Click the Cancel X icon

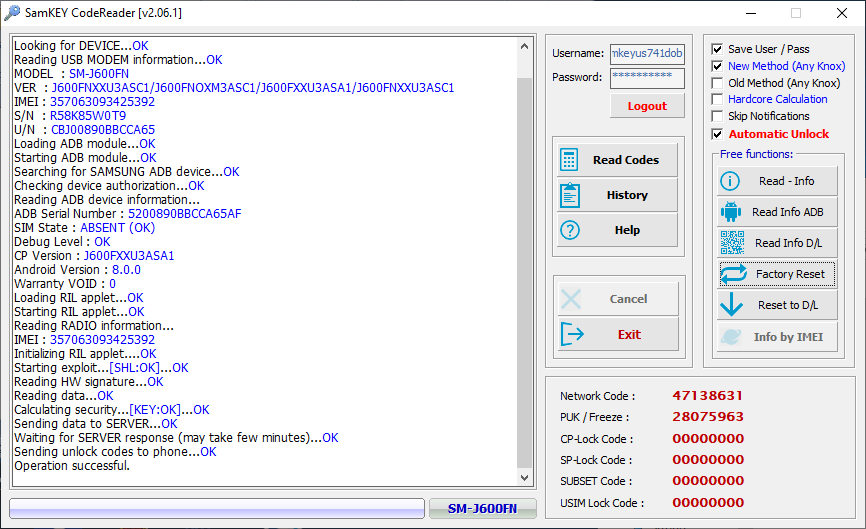click(571, 299)
